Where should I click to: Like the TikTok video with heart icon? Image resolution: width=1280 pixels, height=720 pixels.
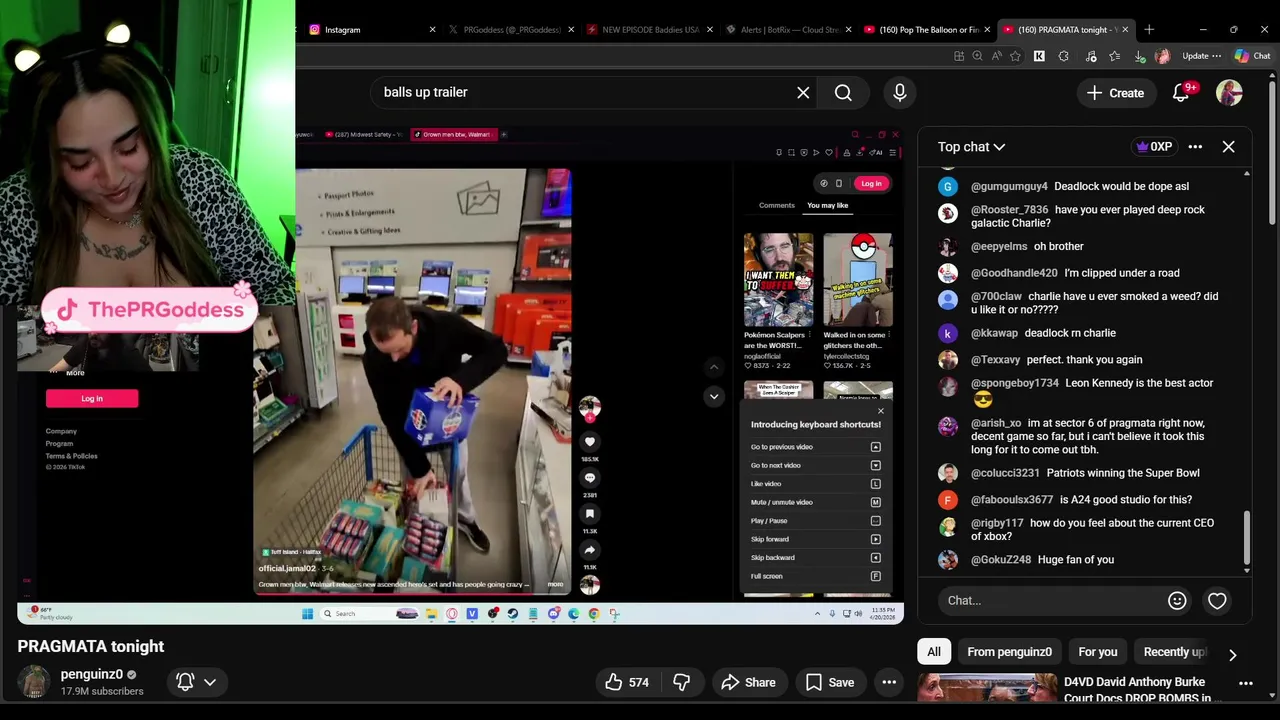590,441
